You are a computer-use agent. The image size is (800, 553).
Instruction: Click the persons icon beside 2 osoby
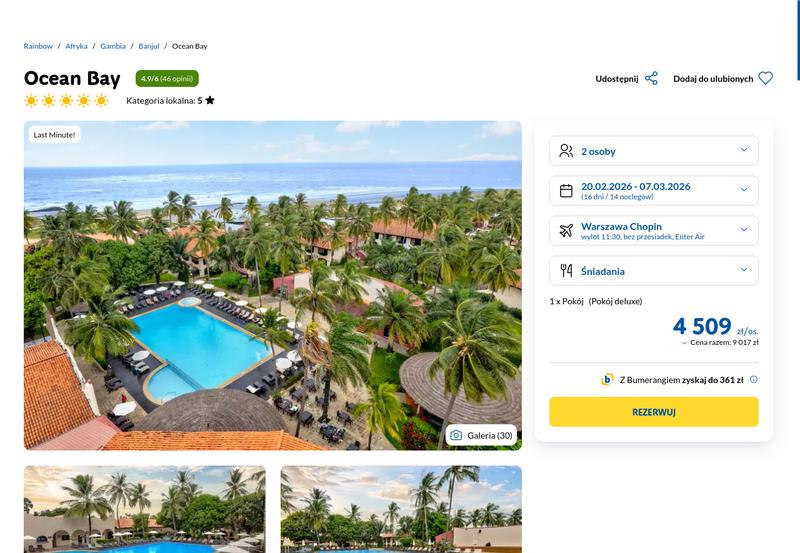click(566, 151)
